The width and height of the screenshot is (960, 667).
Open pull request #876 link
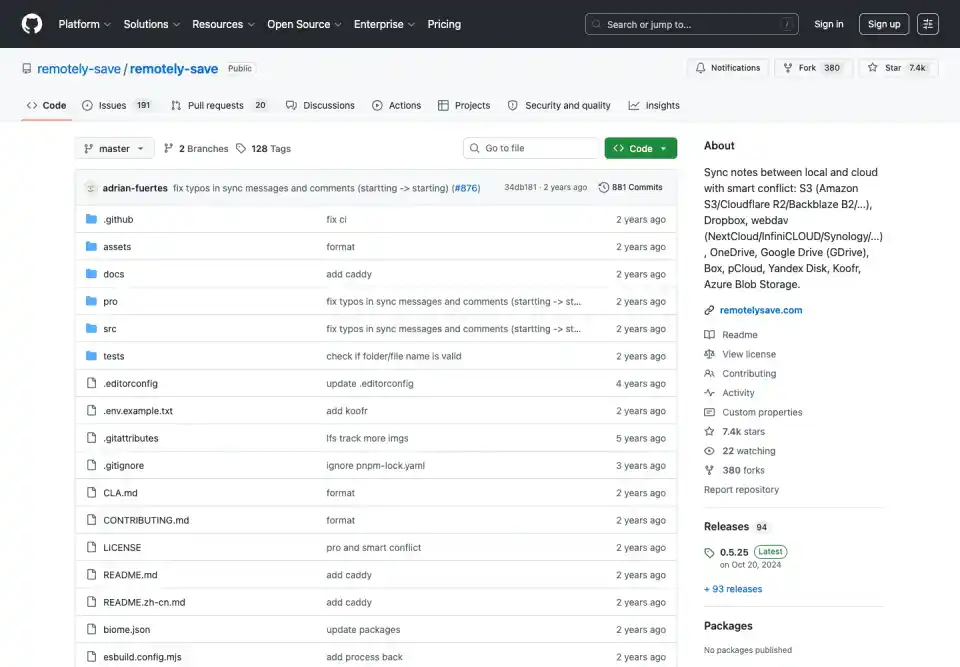pos(466,188)
